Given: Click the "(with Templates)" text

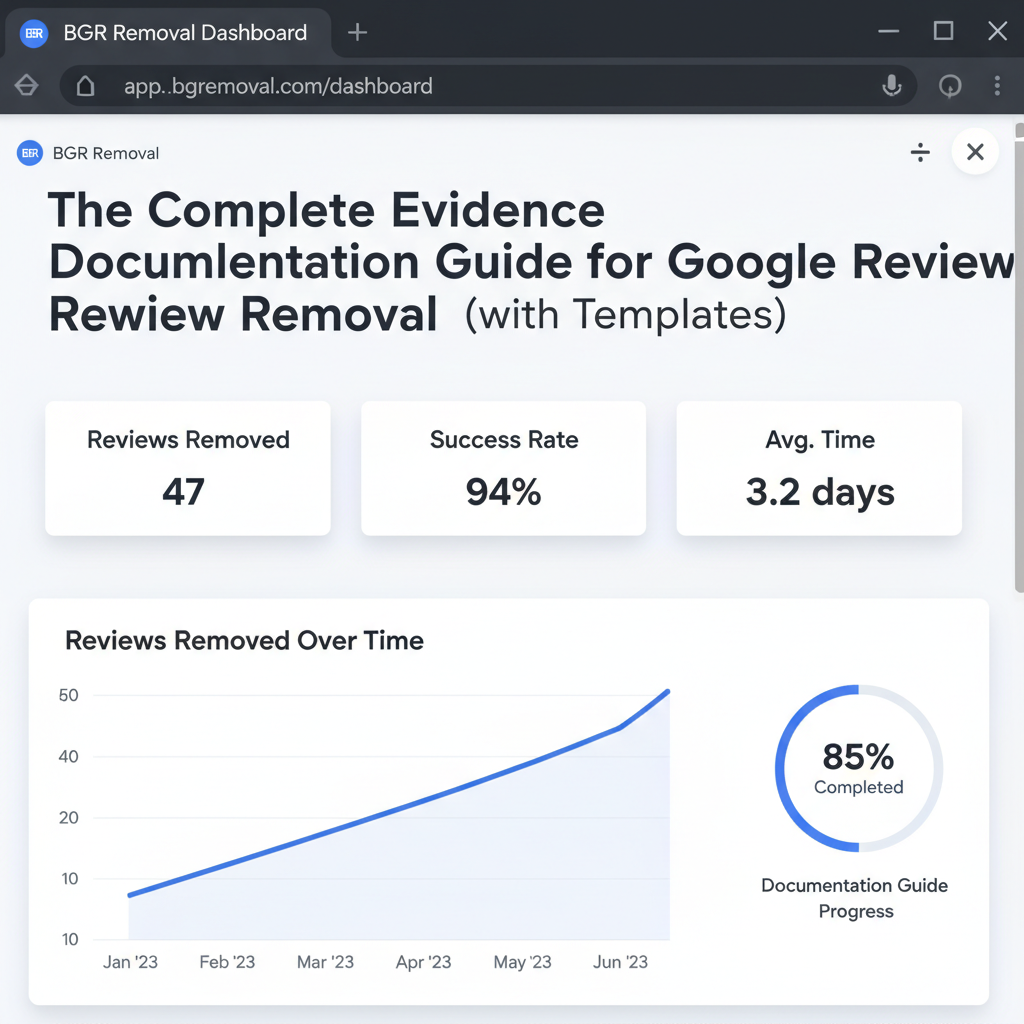Looking at the screenshot, I should tap(626, 315).
